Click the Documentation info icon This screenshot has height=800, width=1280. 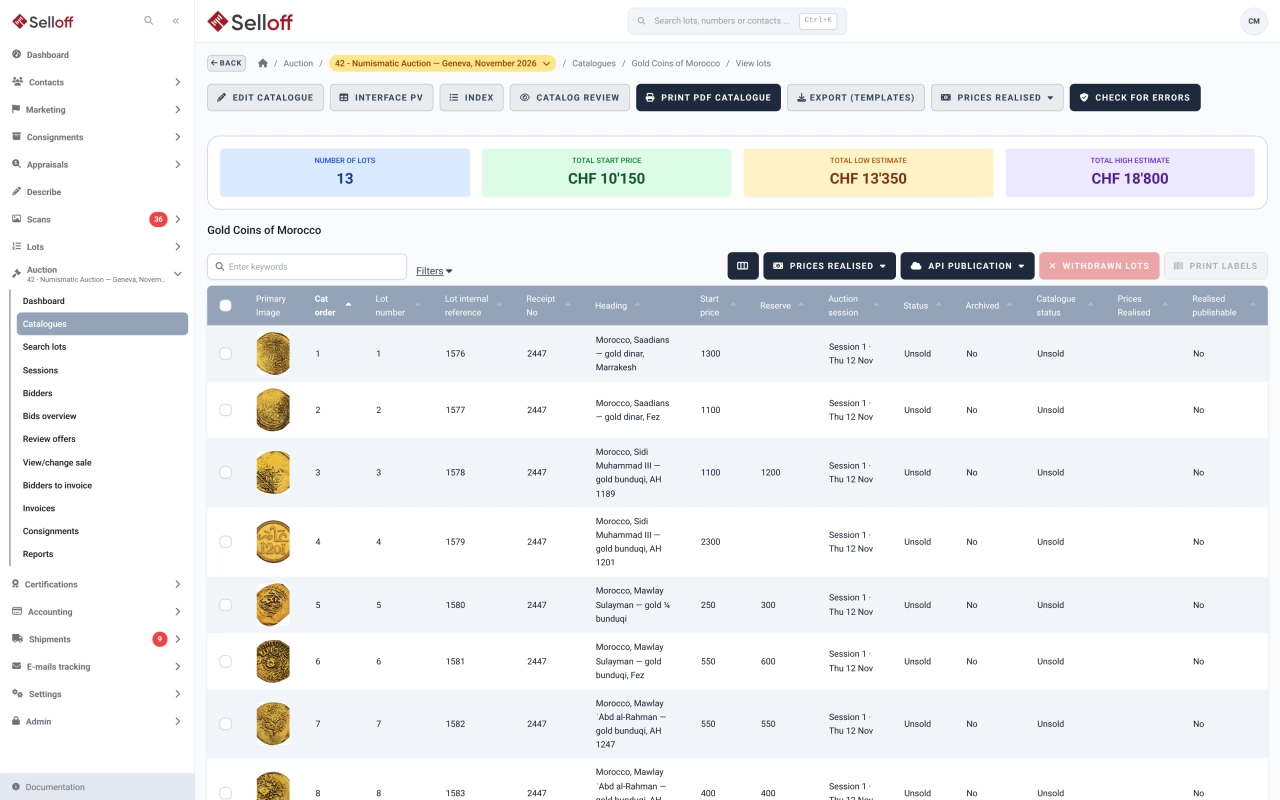click(16, 787)
